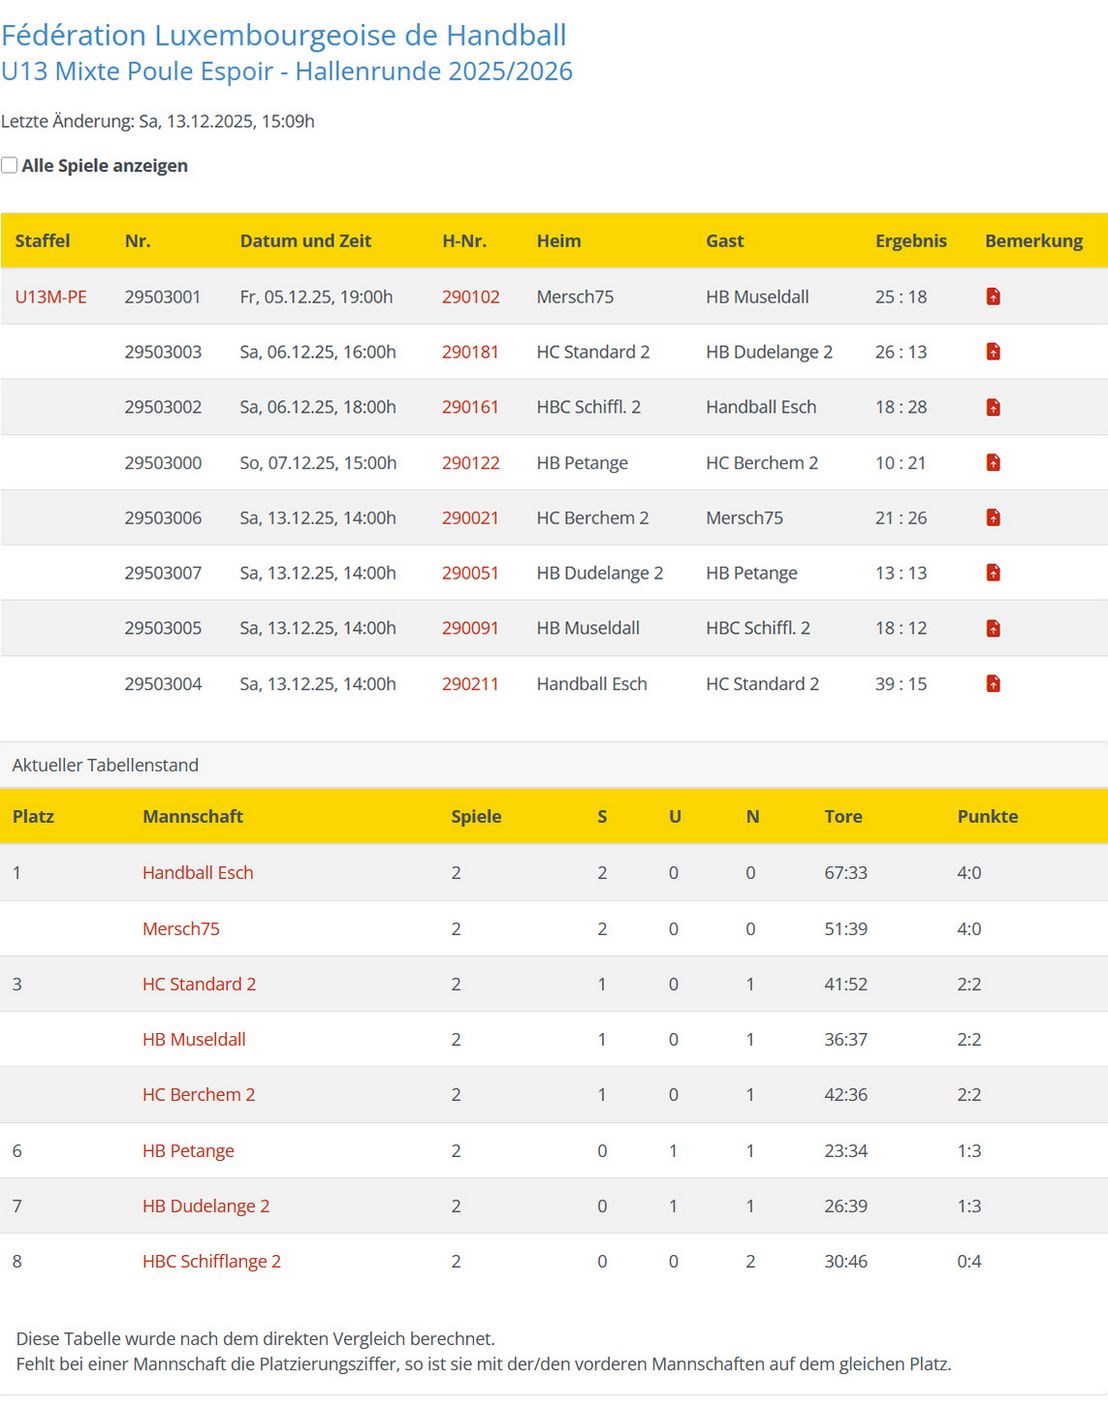Select Handball Esch in the standings table
The height and width of the screenshot is (1410, 1108).
tap(197, 873)
